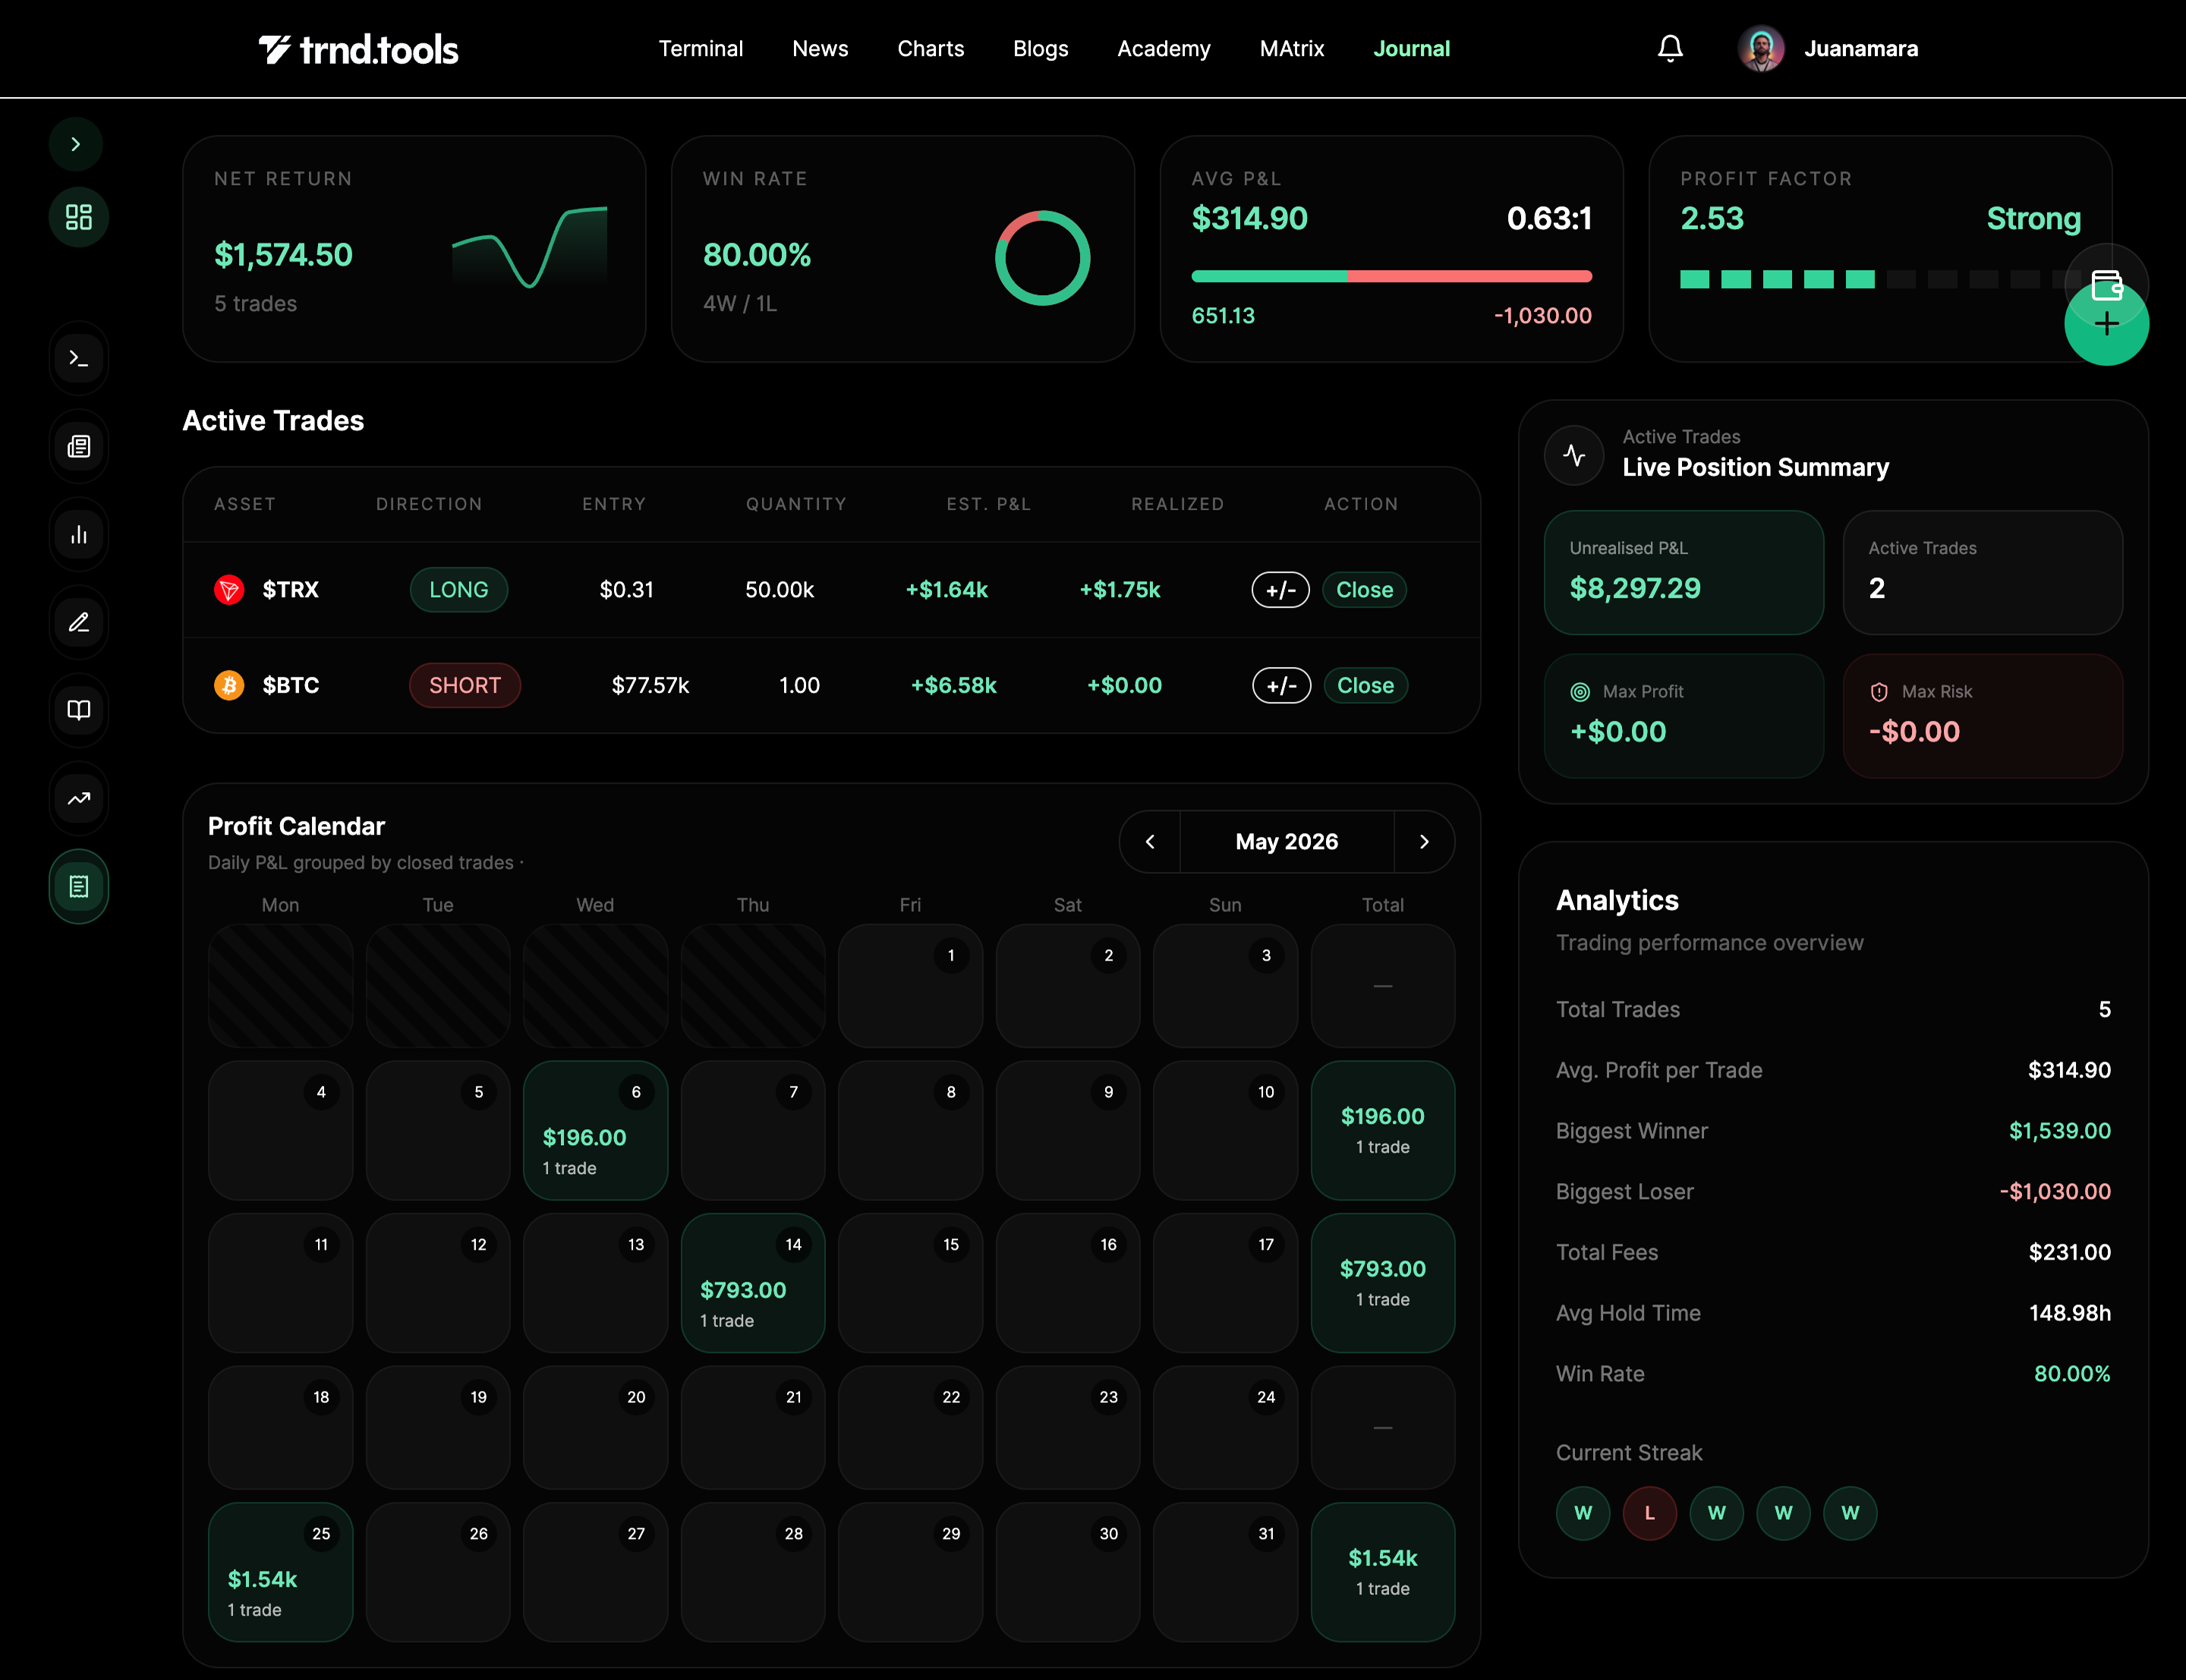The image size is (2186, 1680).
Task: Open the open-book academy icon in sidebar
Action: tap(78, 710)
